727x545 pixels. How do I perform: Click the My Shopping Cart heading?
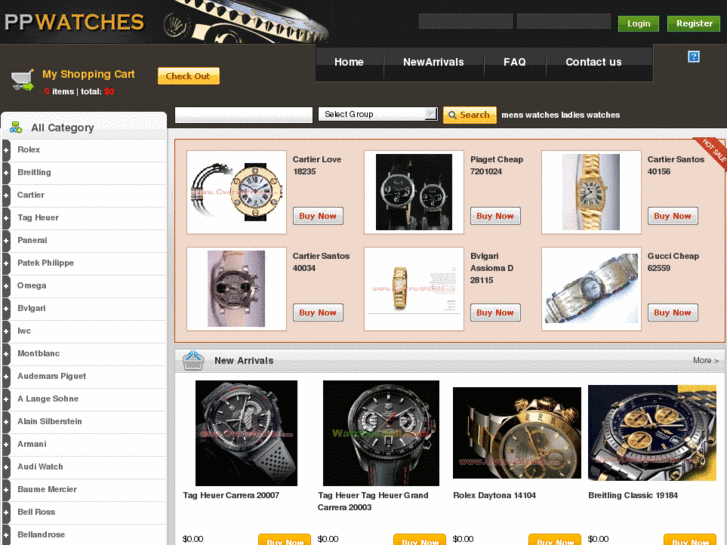point(88,74)
